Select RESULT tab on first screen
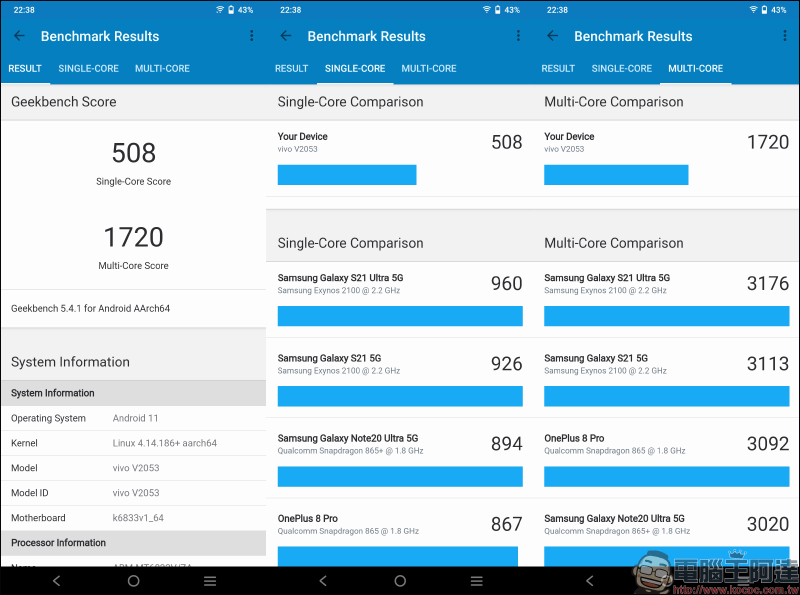This screenshot has width=800, height=595. click(25, 68)
